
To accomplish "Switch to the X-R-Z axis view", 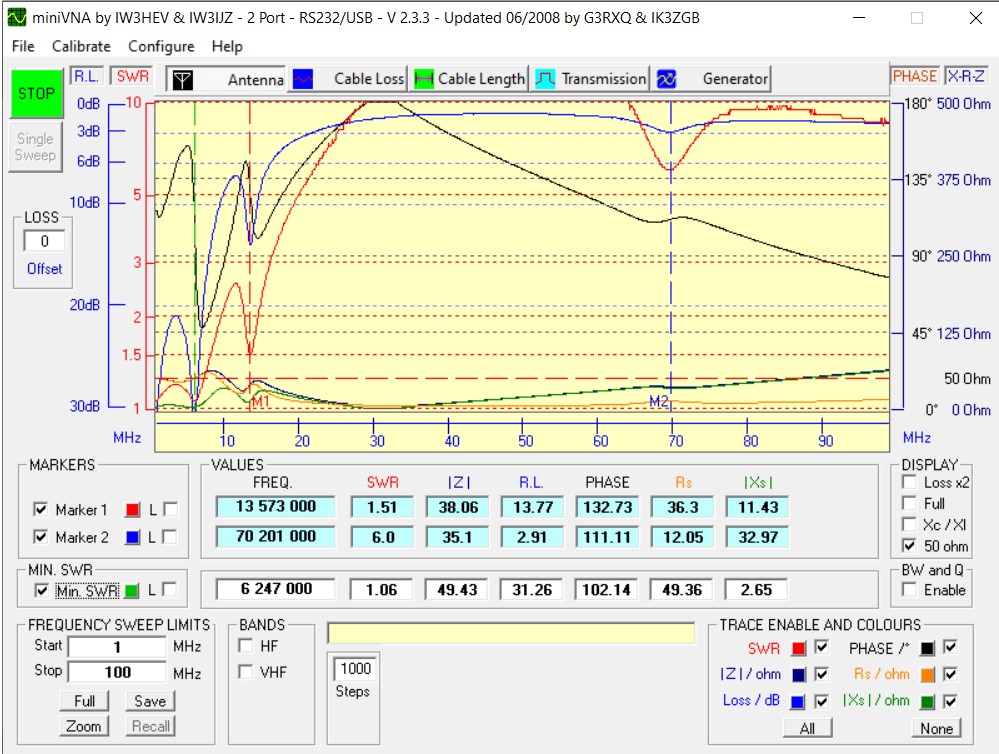I will click(966, 76).
